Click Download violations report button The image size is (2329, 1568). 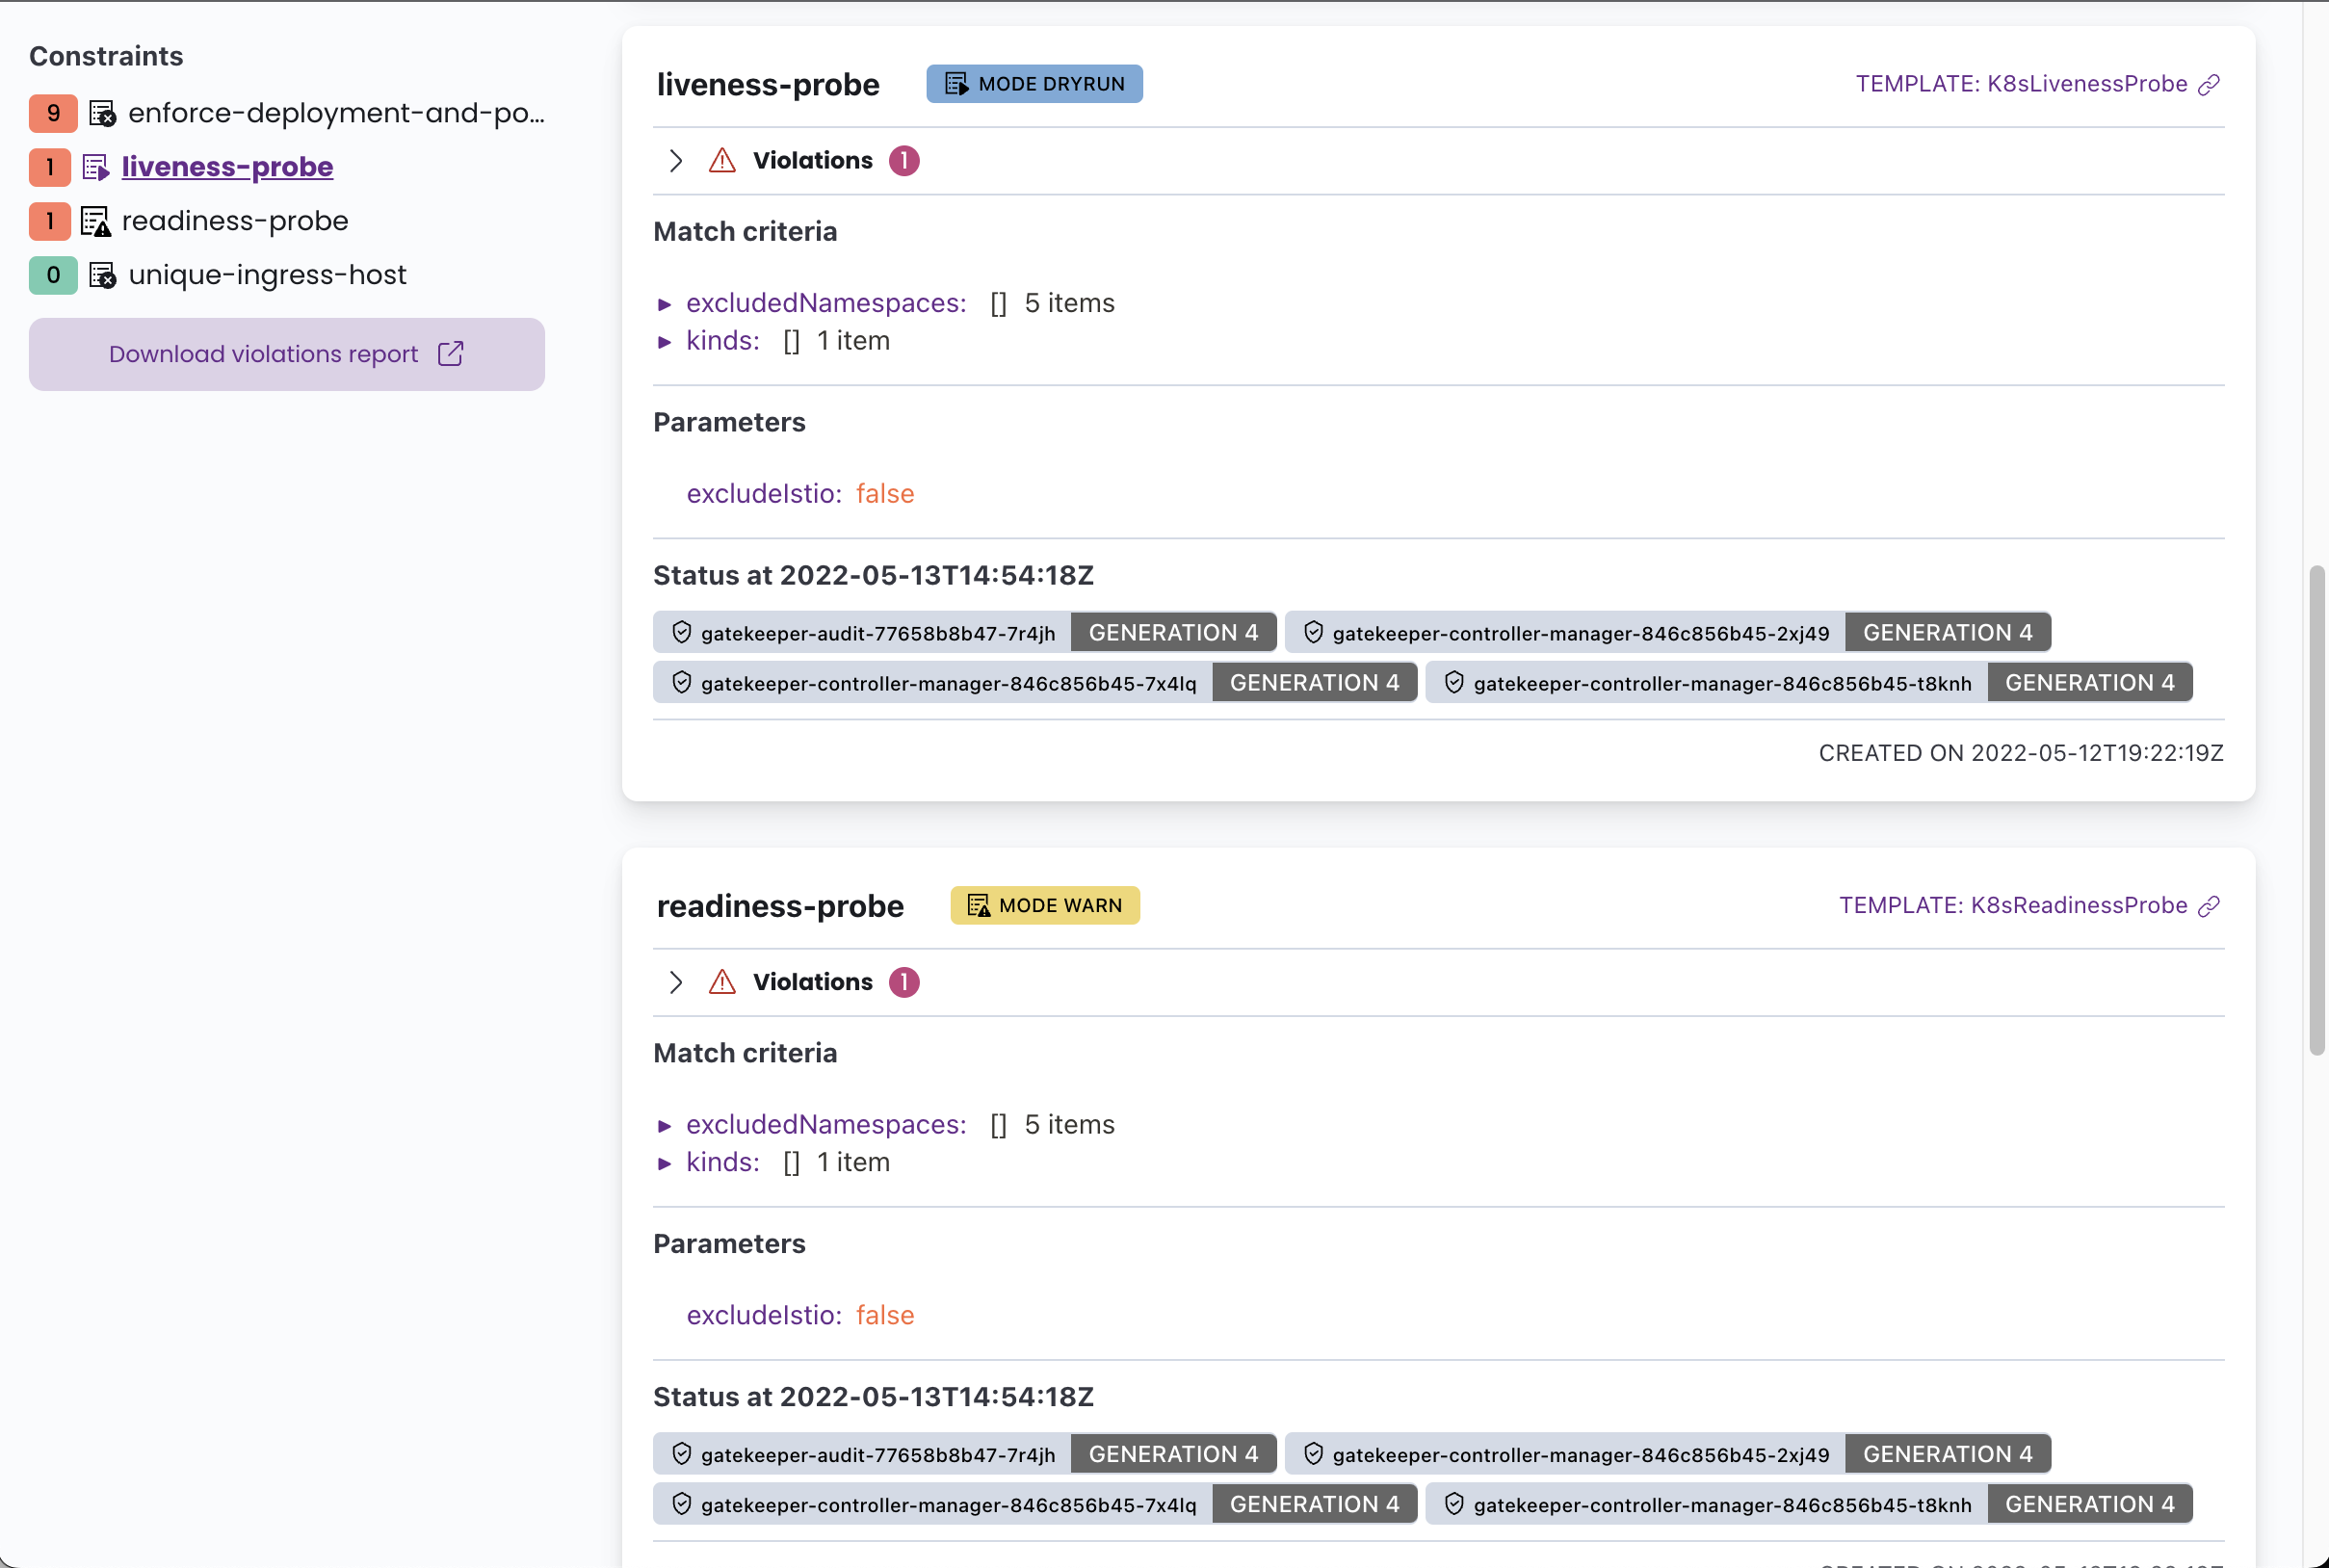[286, 354]
